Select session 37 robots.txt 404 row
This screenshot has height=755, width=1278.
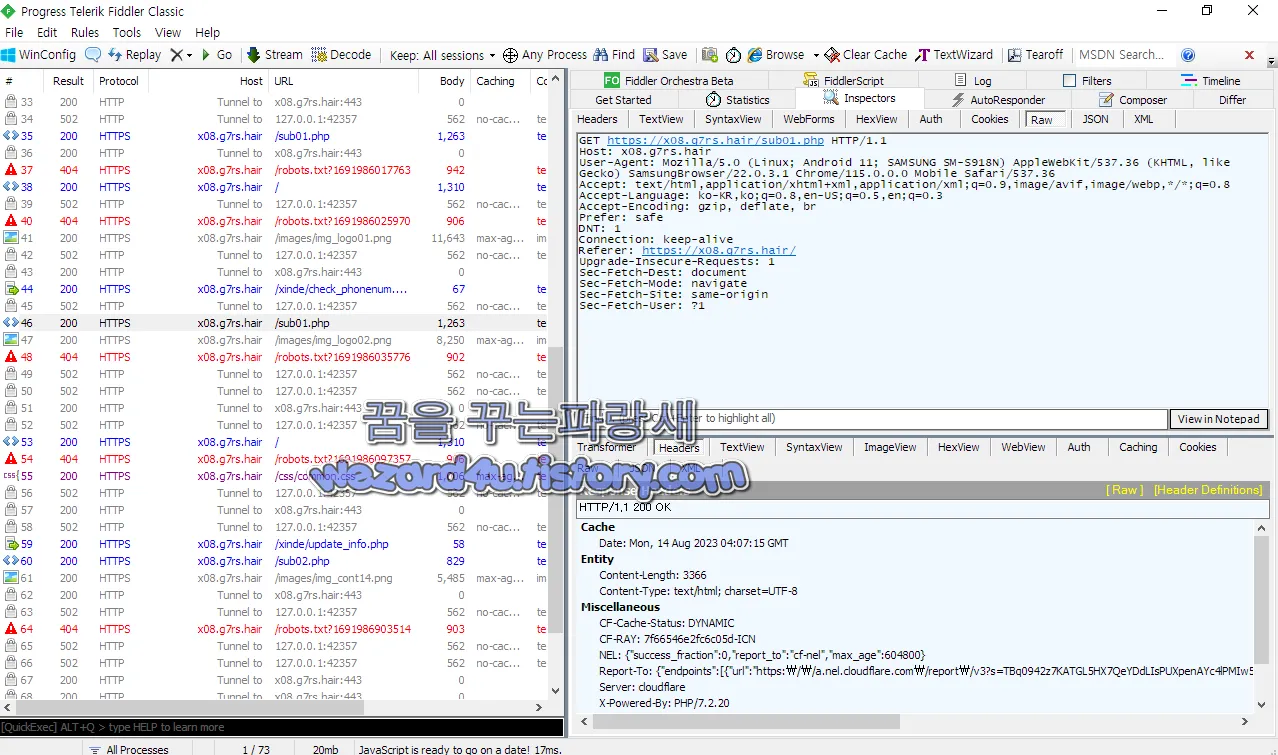tap(275, 170)
